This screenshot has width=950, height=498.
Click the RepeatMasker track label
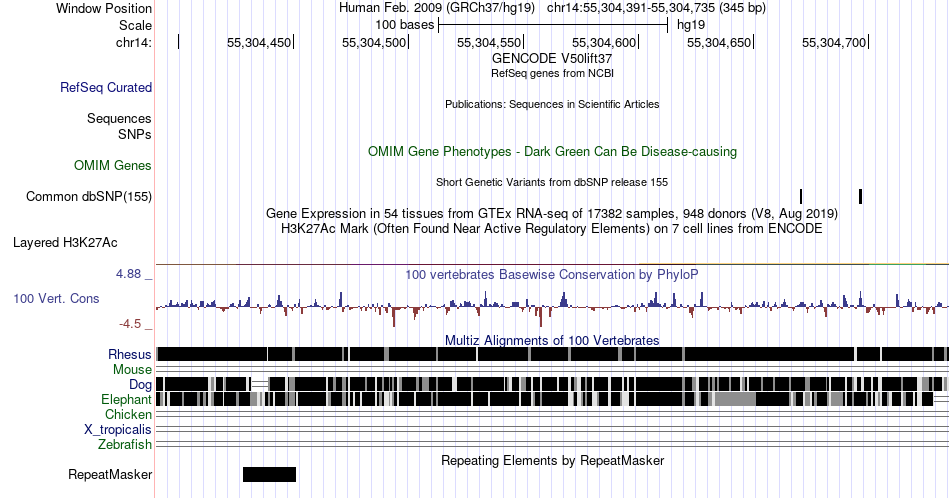(110, 474)
